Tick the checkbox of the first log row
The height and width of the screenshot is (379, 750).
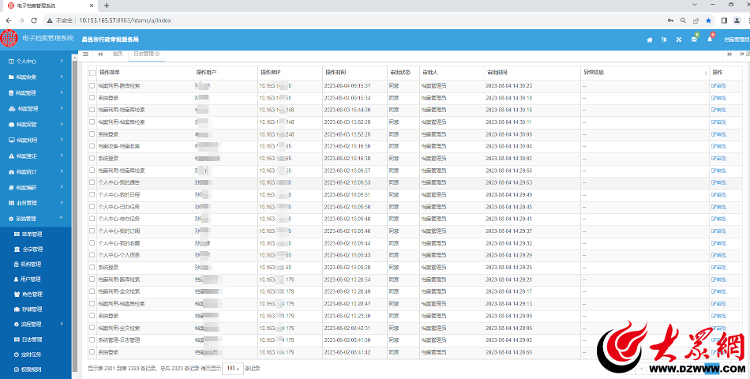point(92,86)
